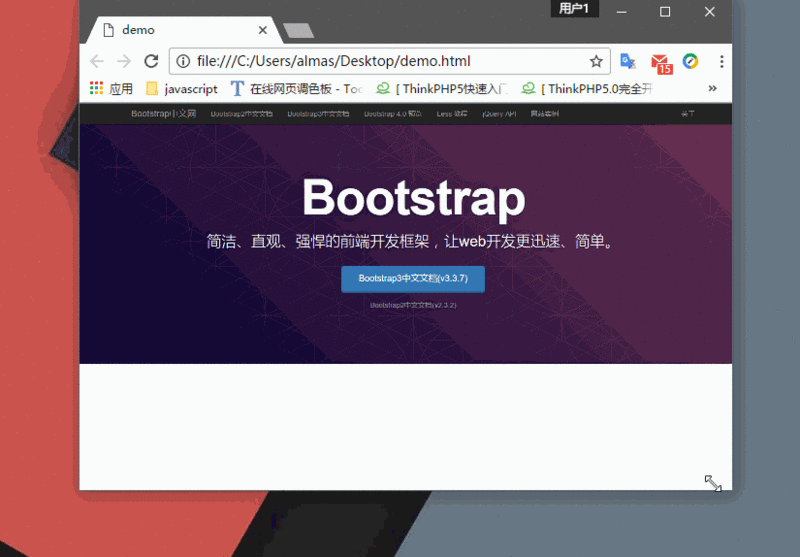Open the javascript bookmarks folder
Viewport: 800px width, 557px height.
[x=182, y=89]
